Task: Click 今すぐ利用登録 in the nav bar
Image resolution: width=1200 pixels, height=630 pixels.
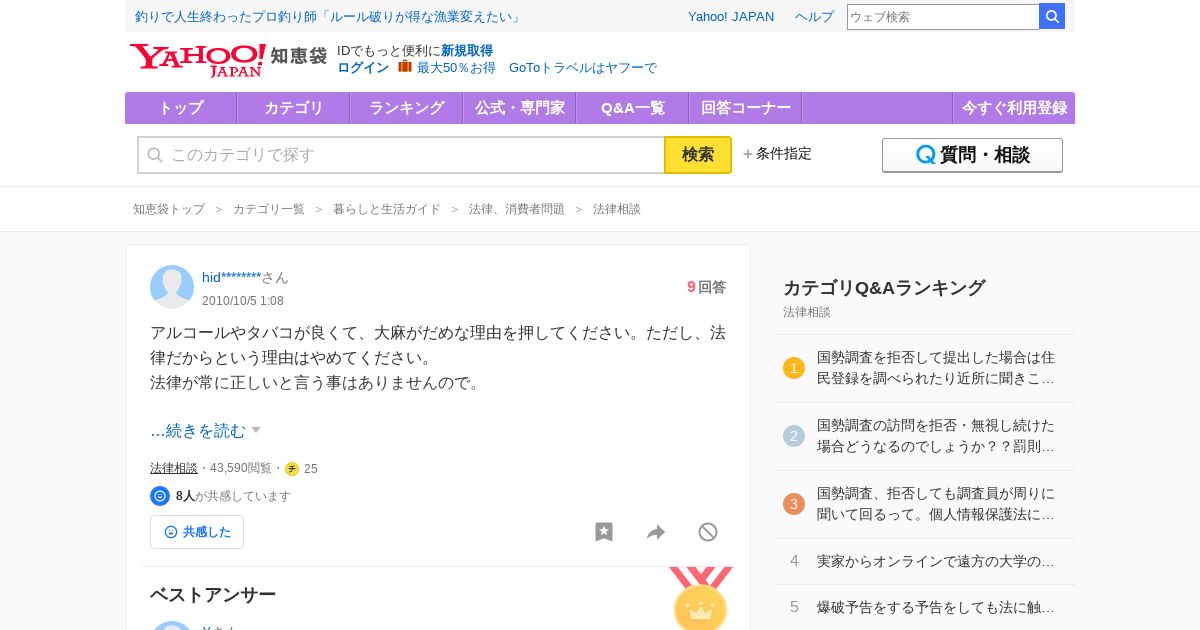Action: click(1014, 108)
